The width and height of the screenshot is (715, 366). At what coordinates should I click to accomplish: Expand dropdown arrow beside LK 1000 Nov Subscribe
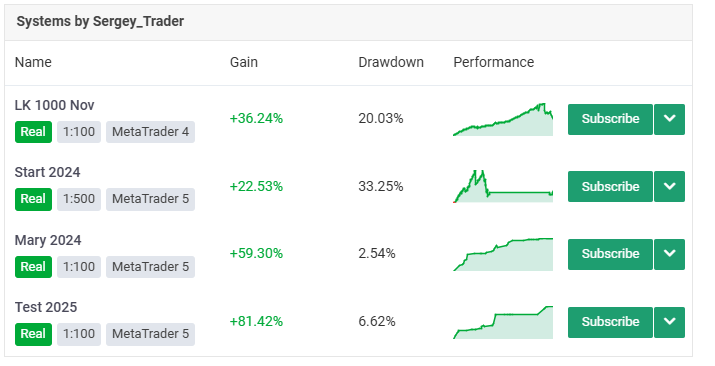[669, 119]
